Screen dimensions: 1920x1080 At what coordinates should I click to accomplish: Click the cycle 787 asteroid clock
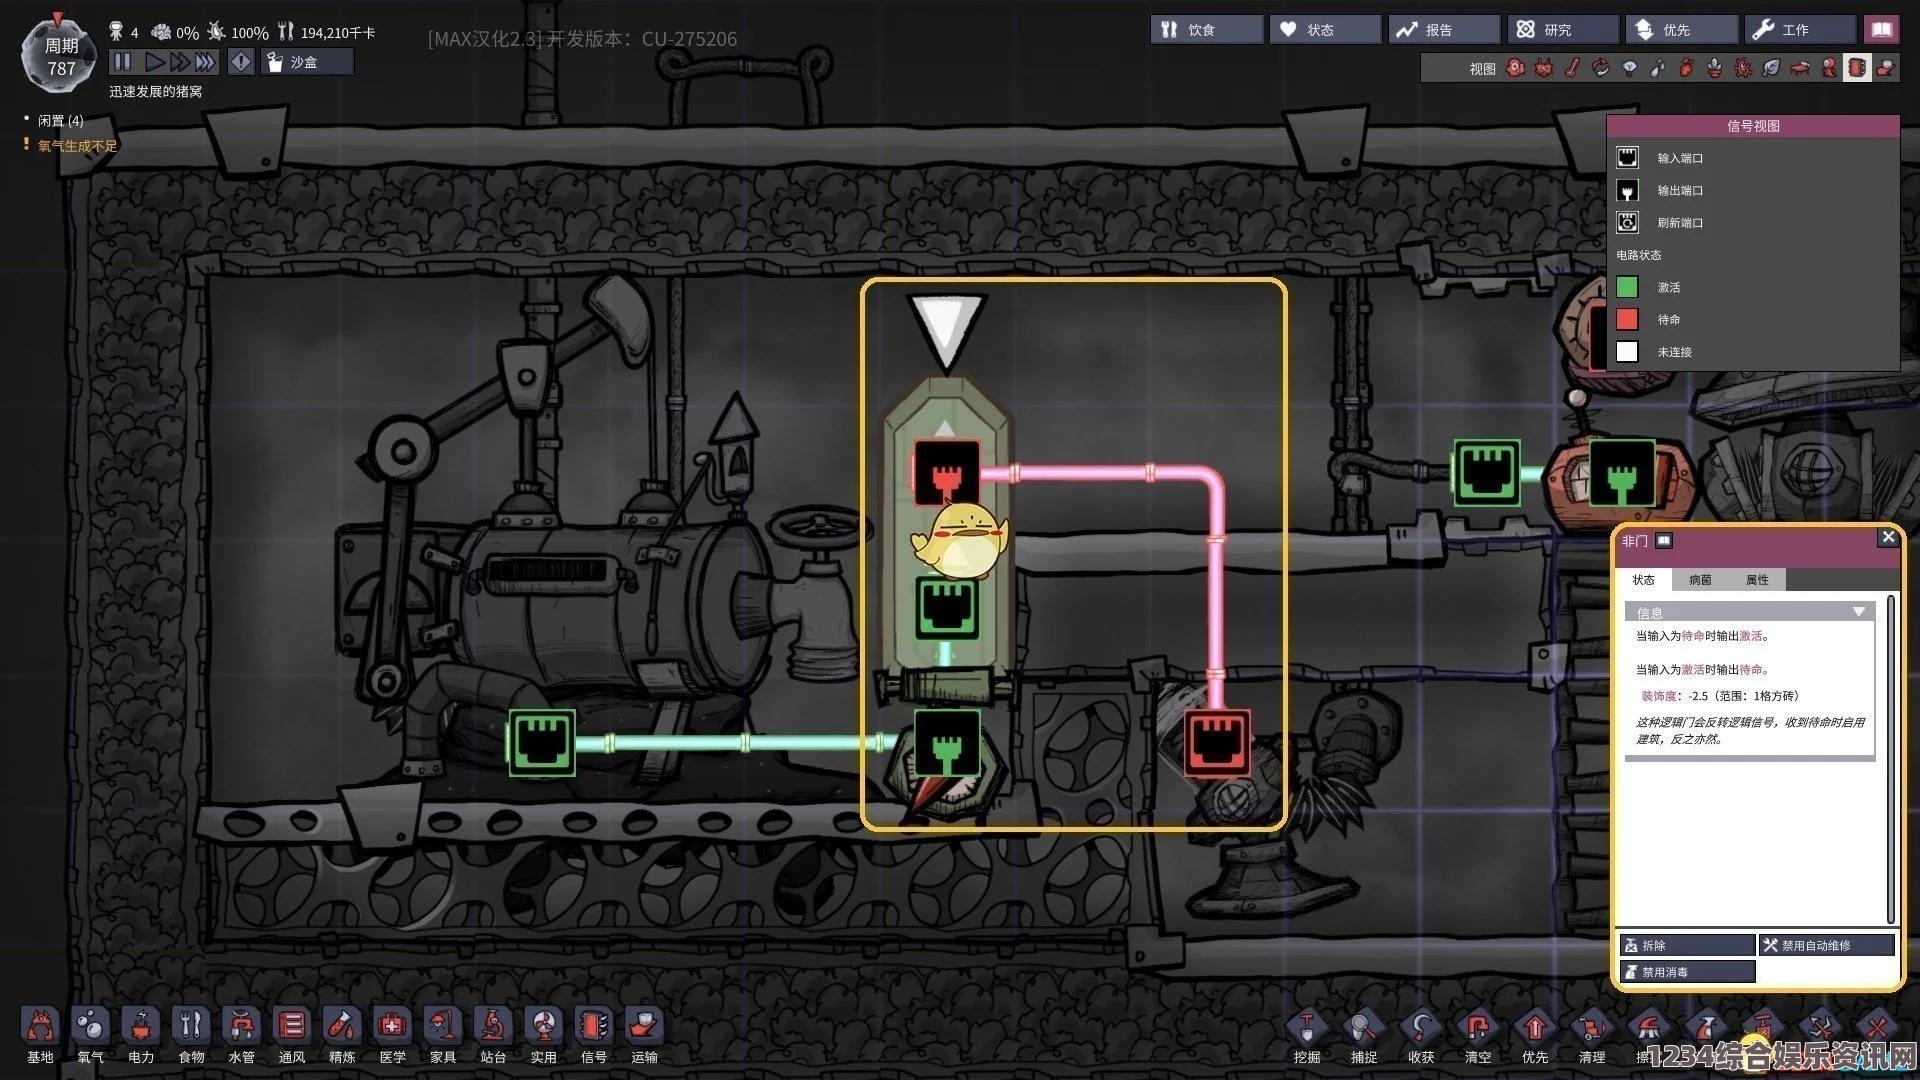point(60,56)
